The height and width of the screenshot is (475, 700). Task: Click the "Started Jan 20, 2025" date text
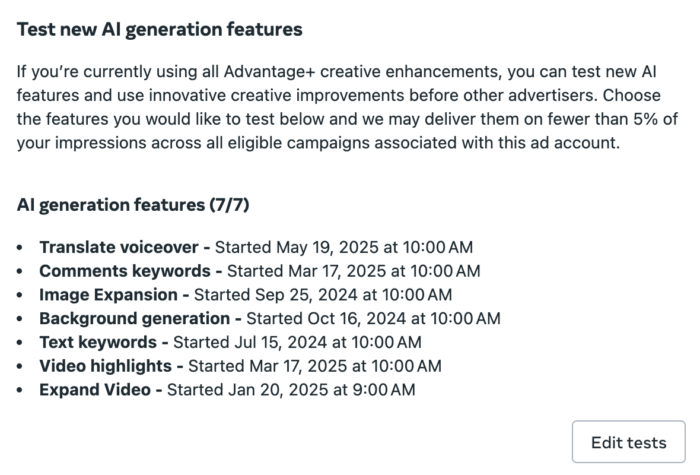tap(290, 390)
